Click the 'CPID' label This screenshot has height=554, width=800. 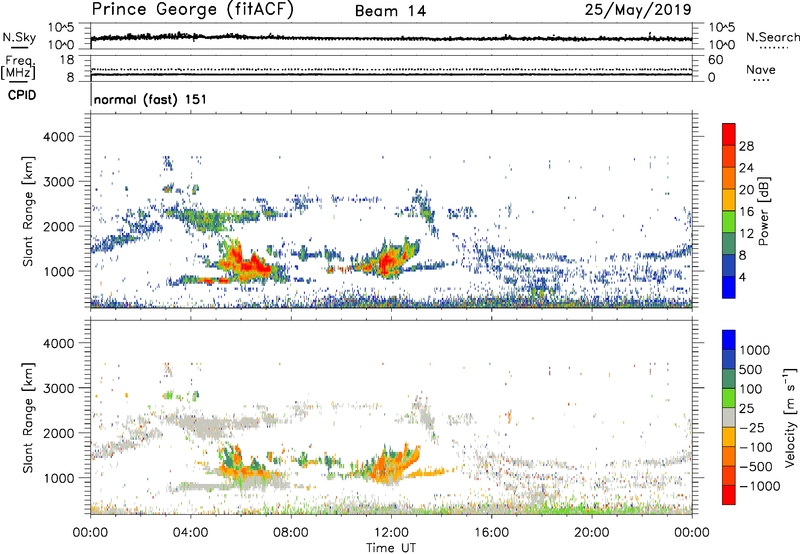click(x=22, y=95)
